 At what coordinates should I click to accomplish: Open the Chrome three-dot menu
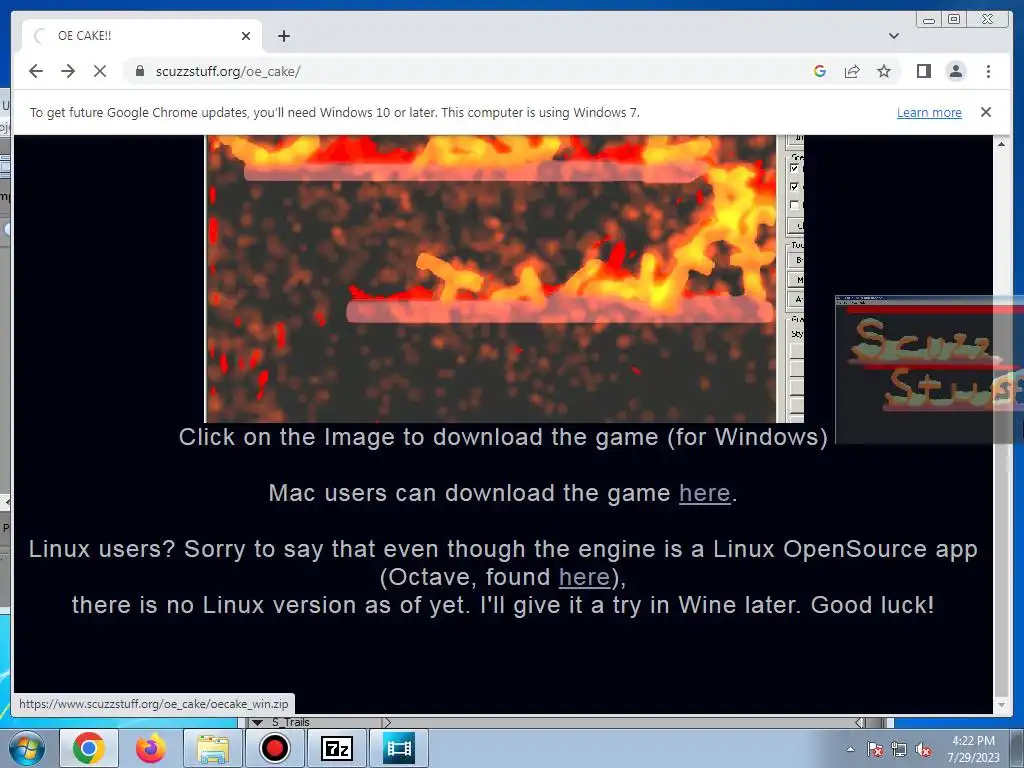coord(988,71)
